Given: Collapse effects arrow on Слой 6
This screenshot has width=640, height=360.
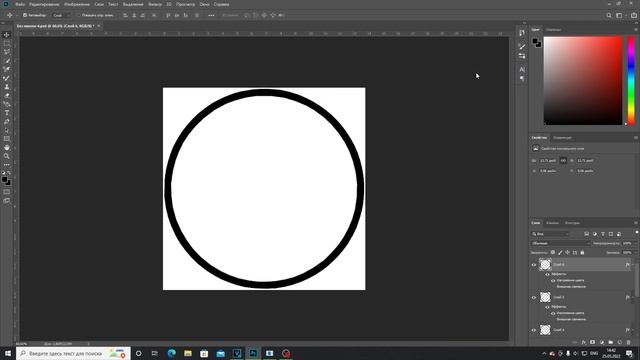Looking at the screenshot, I should point(633,264).
